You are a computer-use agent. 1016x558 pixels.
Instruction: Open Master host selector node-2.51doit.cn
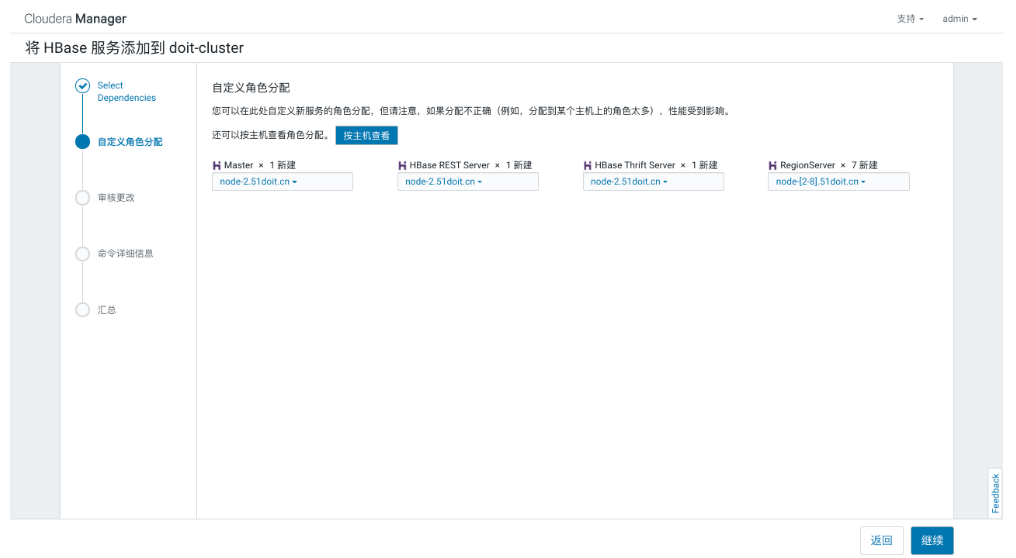coord(283,181)
